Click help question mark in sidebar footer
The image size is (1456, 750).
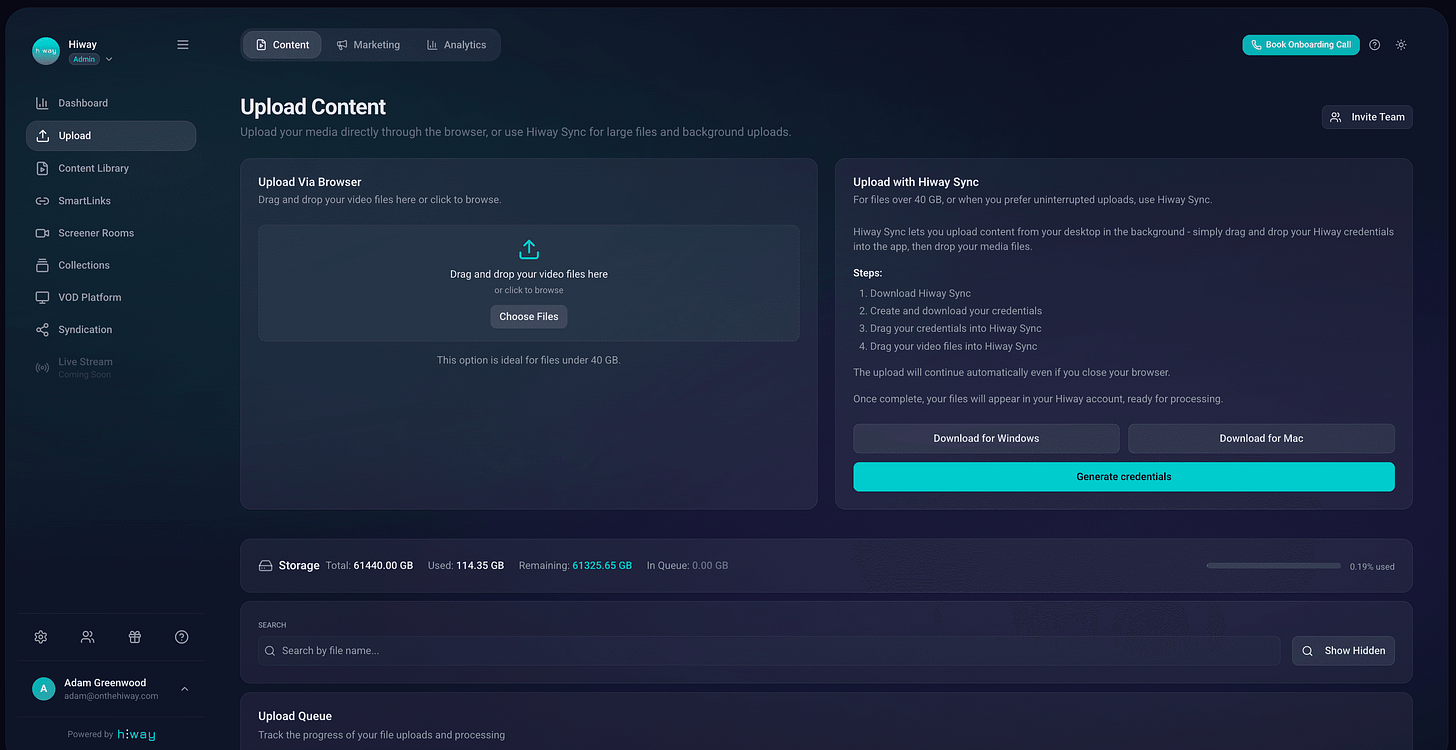pyautogui.click(x=182, y=637)
